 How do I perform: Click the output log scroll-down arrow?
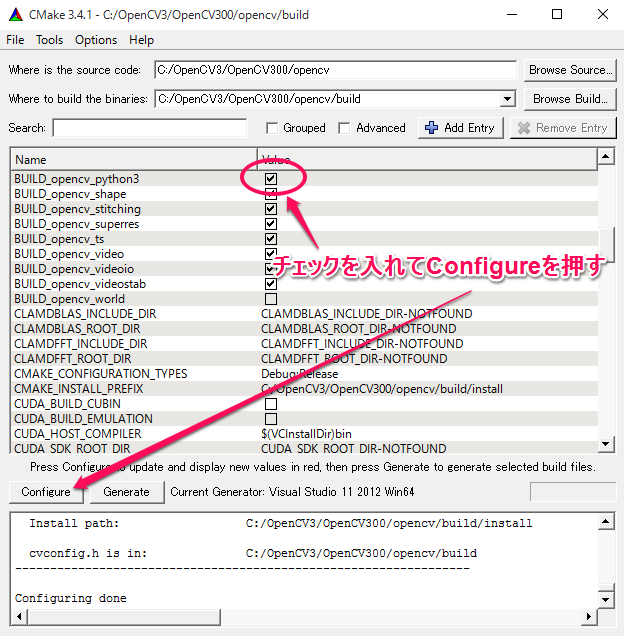[x=606, y=600]
